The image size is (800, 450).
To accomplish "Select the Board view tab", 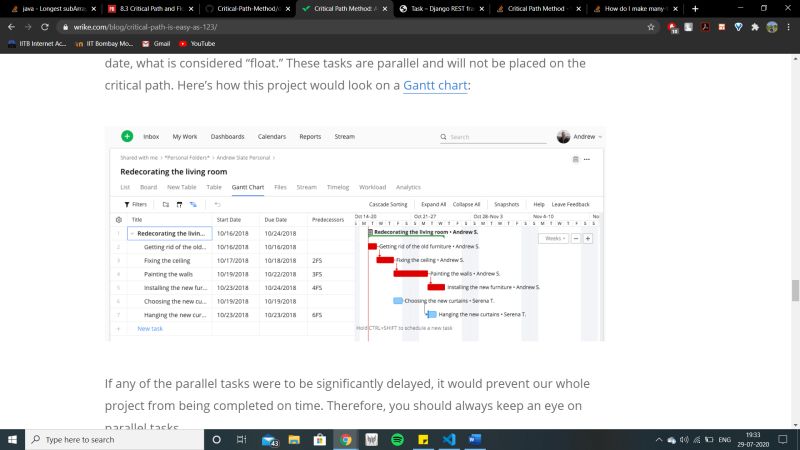I will 148,187.
